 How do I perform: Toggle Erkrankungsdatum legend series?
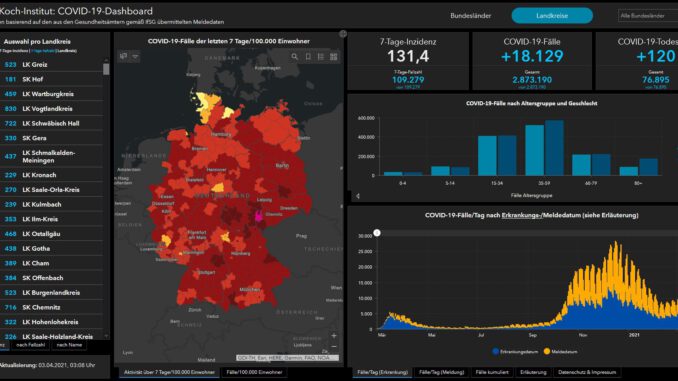(x=515, y=352)
